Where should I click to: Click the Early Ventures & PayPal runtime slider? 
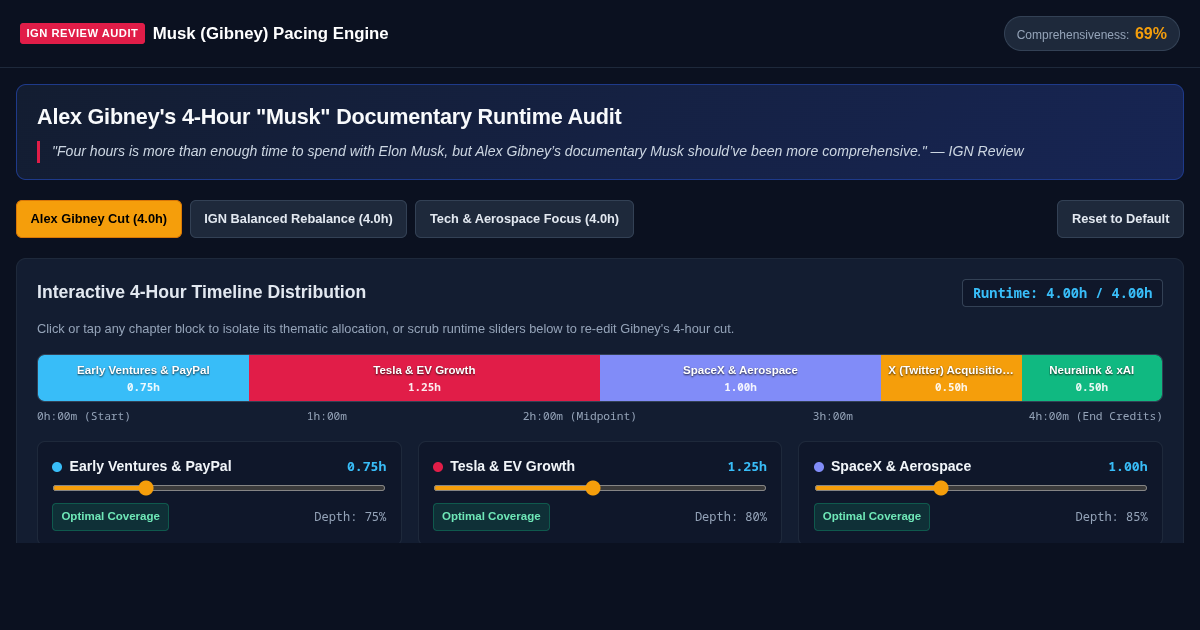click(219, 488)
